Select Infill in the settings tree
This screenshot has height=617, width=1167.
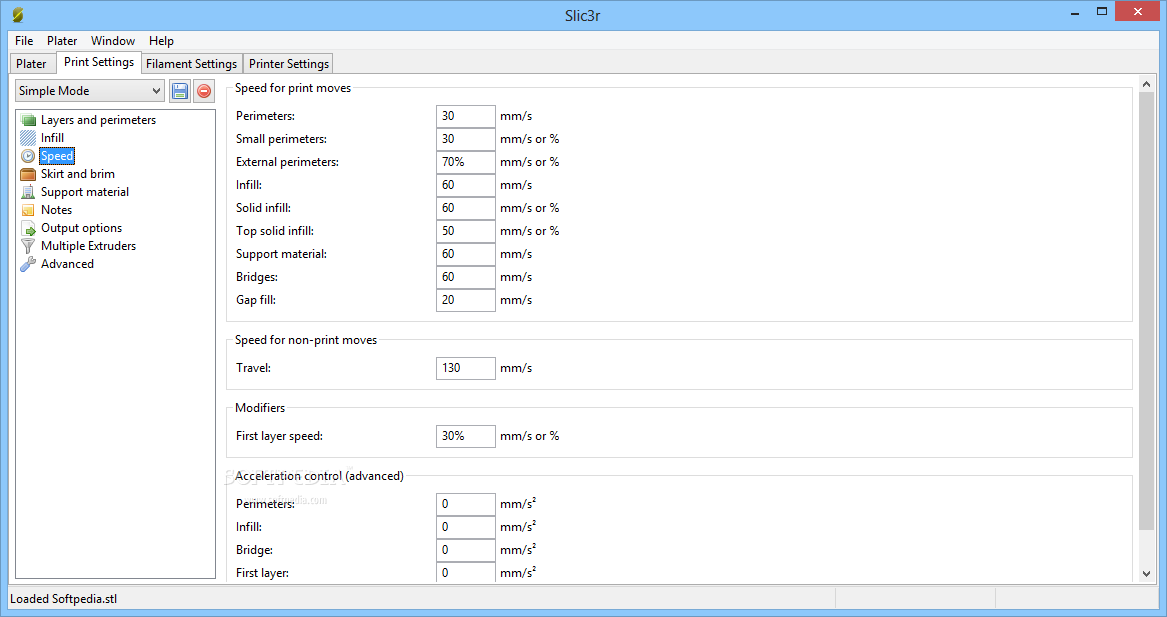pos(52,138)
